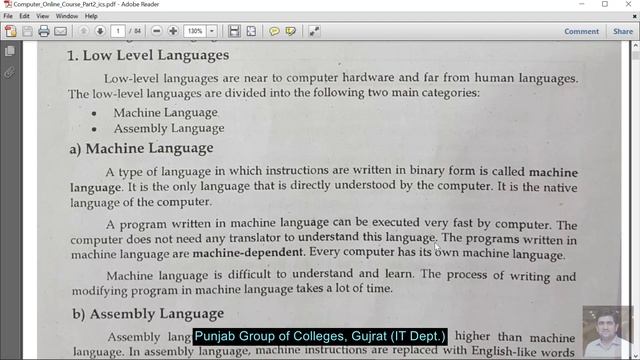The width and height of the screenshot is (640, 360).
Task: Click the 'a) Machine Language' heading
Action: coord(141,148)
